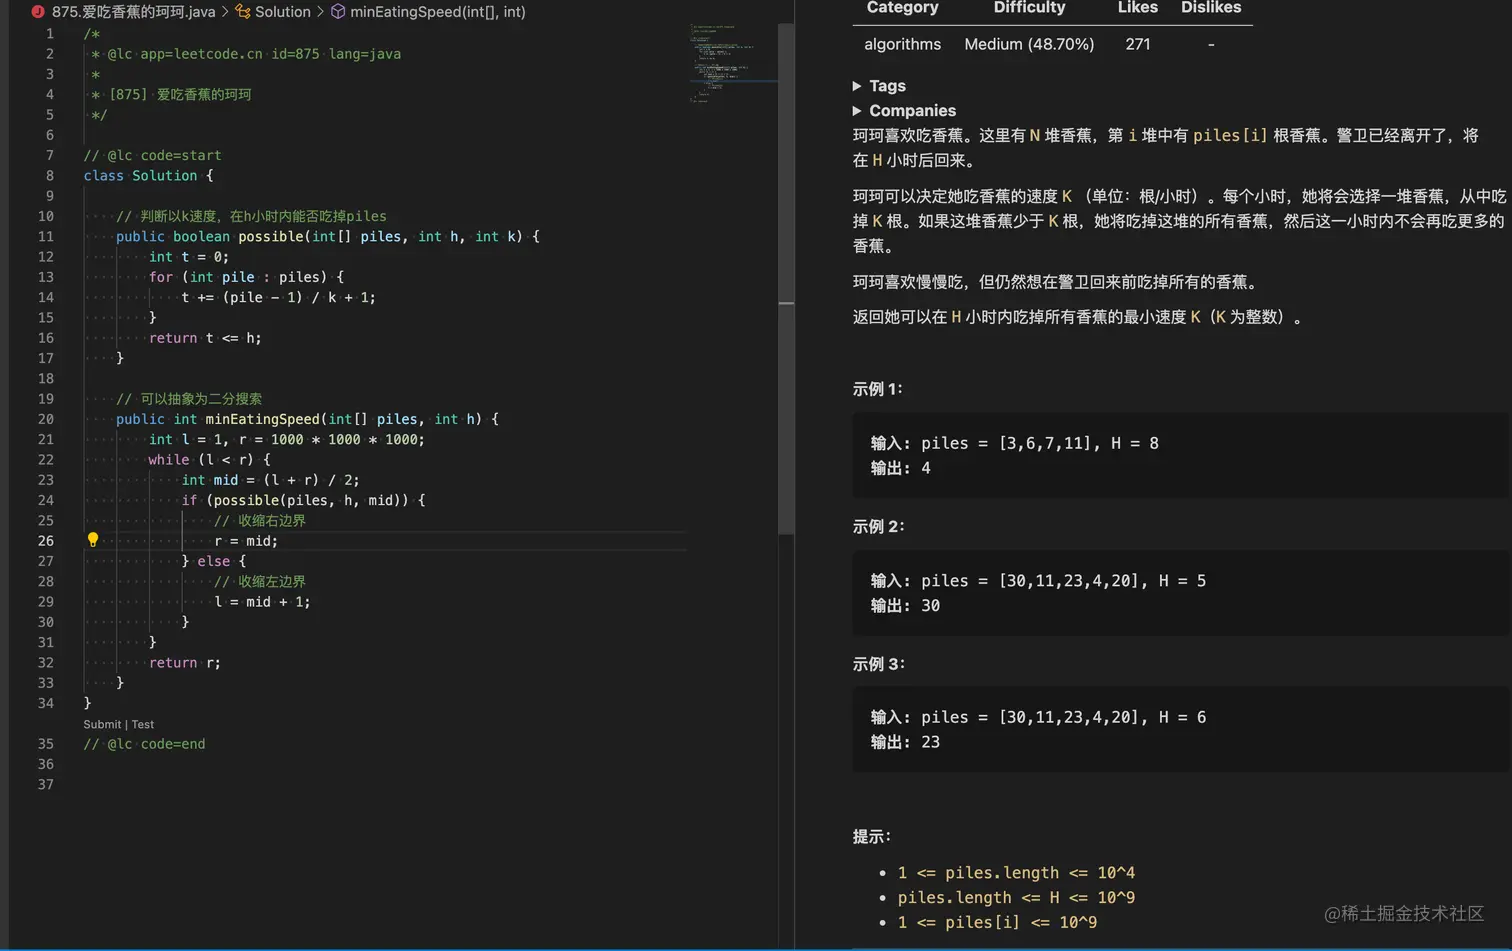Click example input 'piles = [3,6,7,11], H = 8'
Viewport: 1512px width, 951px height.
[x=1015, y=443]
